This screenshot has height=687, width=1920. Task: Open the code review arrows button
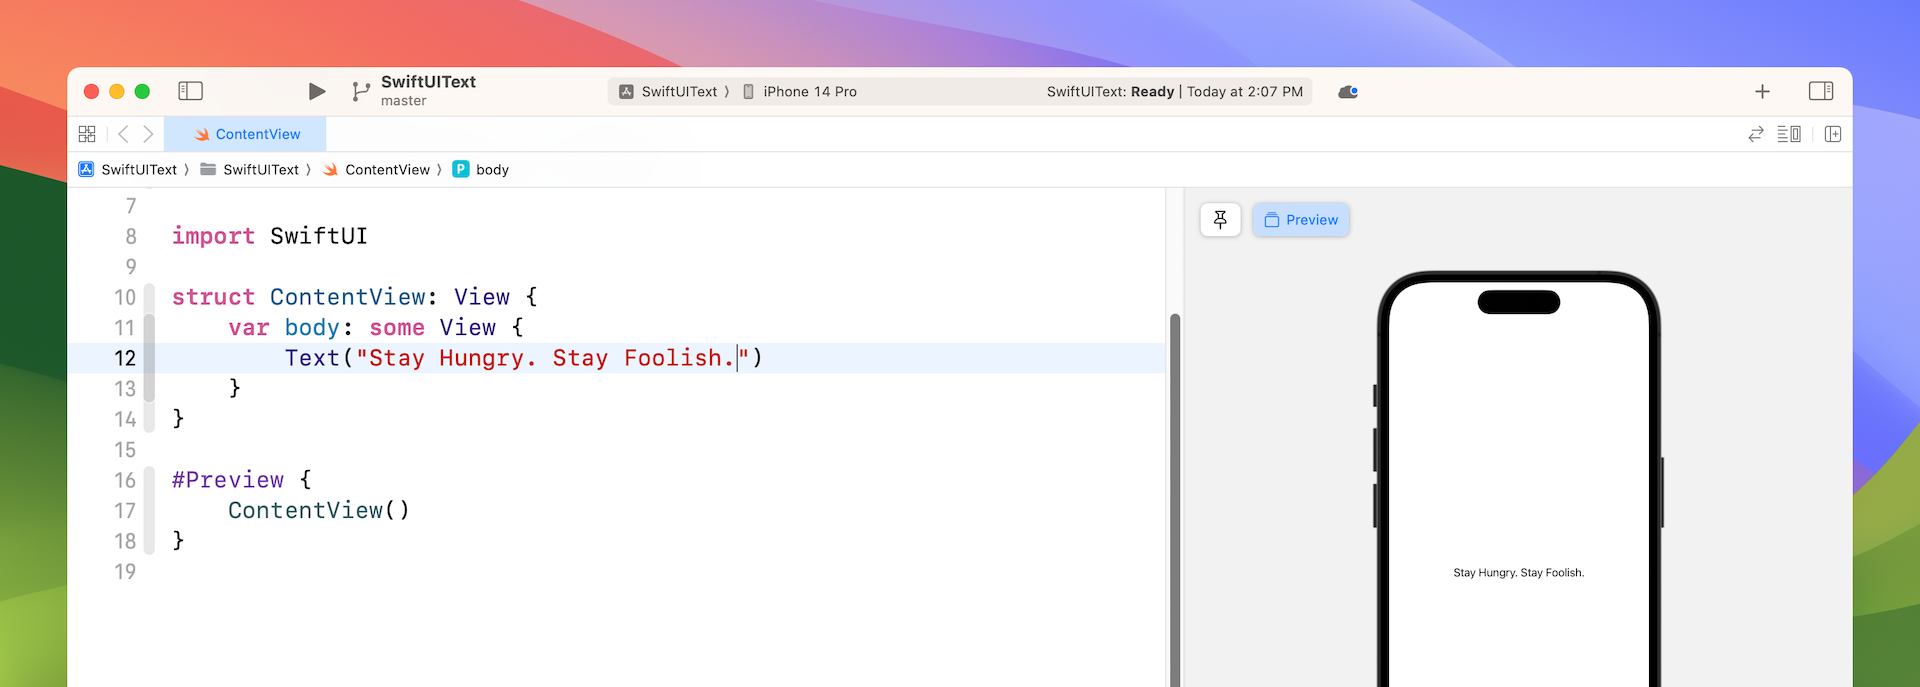click(1756, 134)
